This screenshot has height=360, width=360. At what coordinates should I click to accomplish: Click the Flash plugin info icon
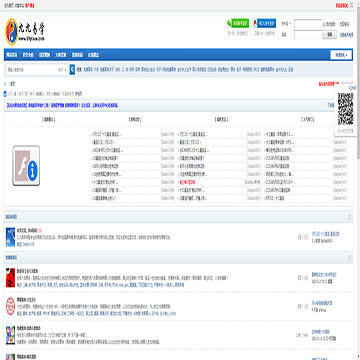(26, 166)
